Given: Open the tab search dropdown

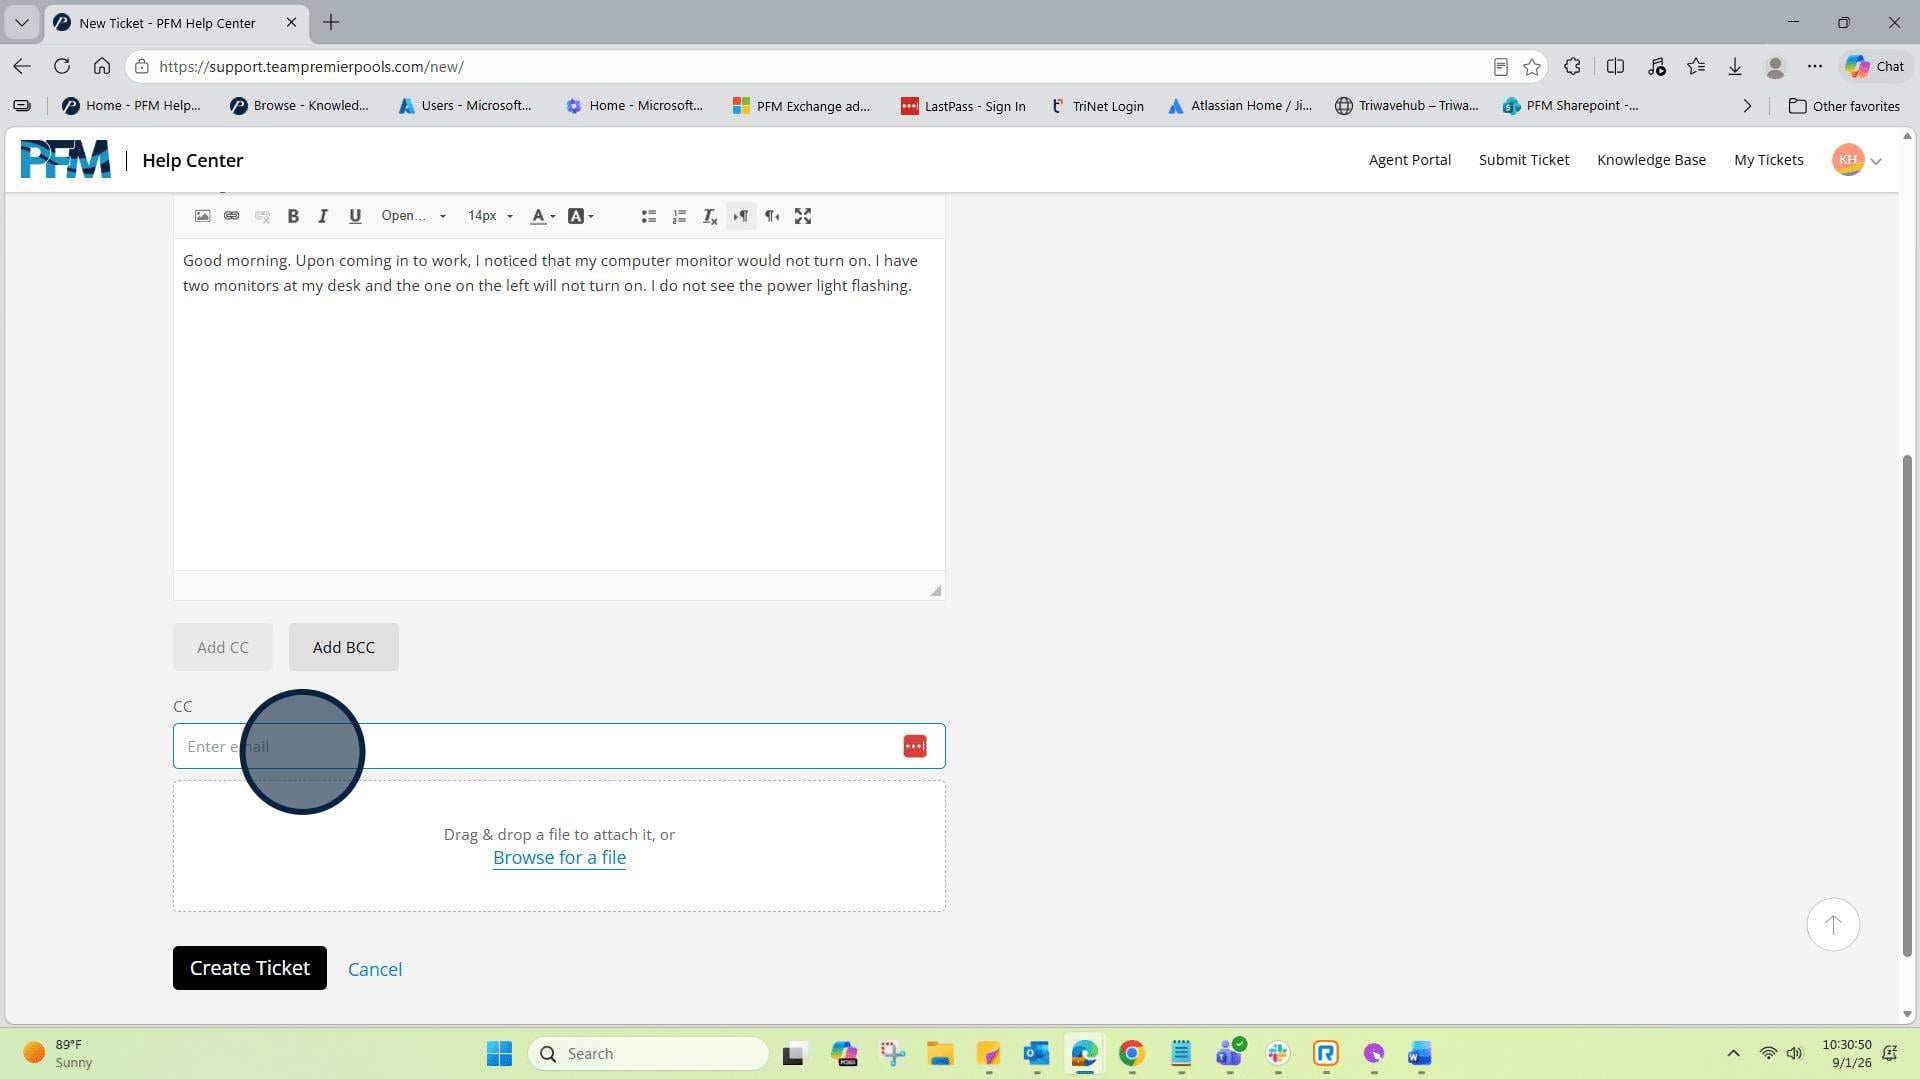Looking at the screenshot, I should (21, 22).
